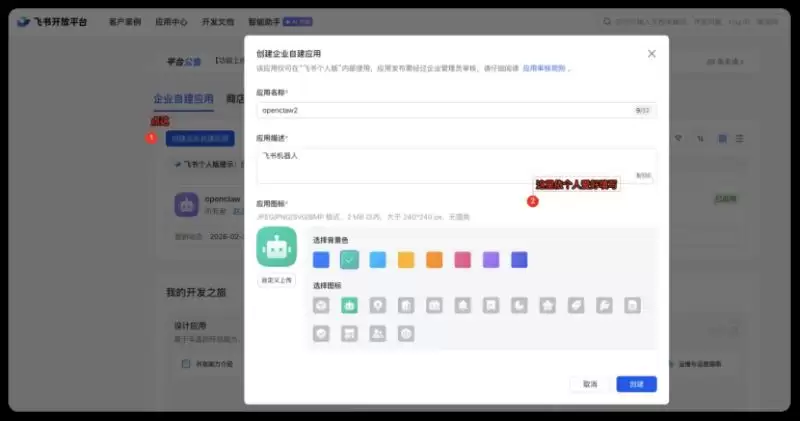Choose the checked teal-green background color
Image resolution: width=800 pixels, height=421 pixels.
coord(349,260)
